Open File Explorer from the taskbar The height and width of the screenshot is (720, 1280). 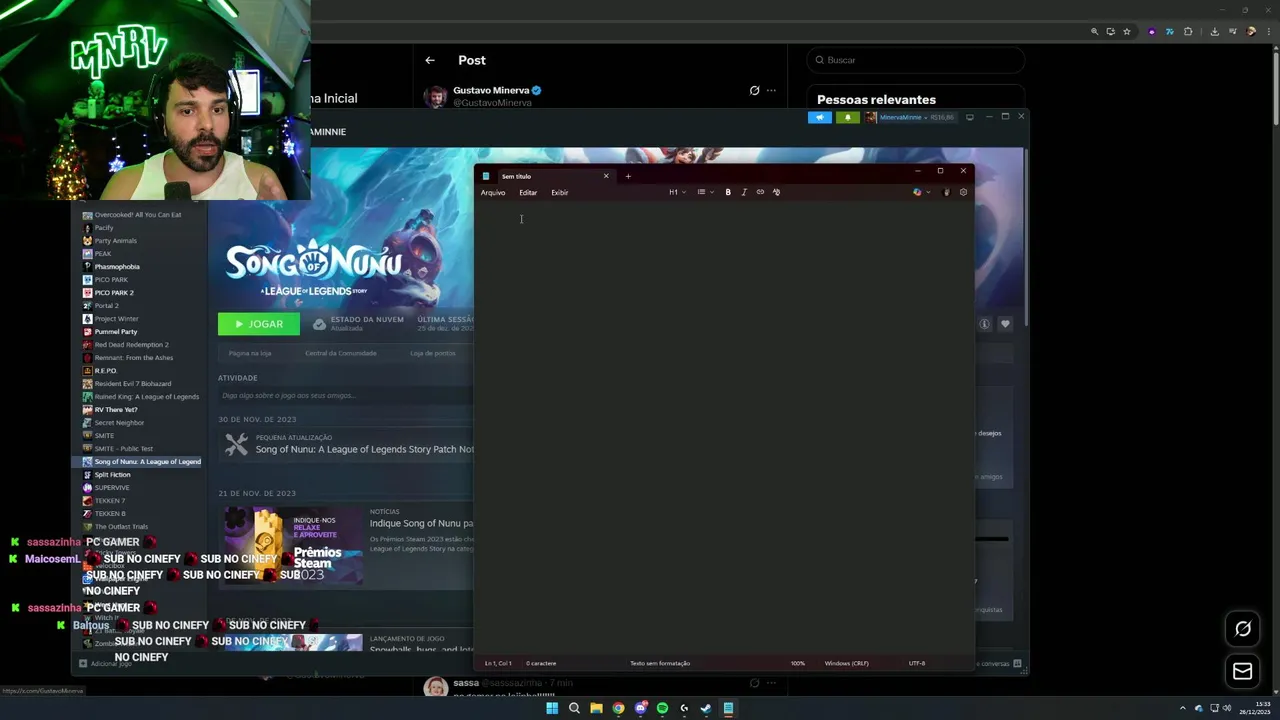click(x=596, y=708)
